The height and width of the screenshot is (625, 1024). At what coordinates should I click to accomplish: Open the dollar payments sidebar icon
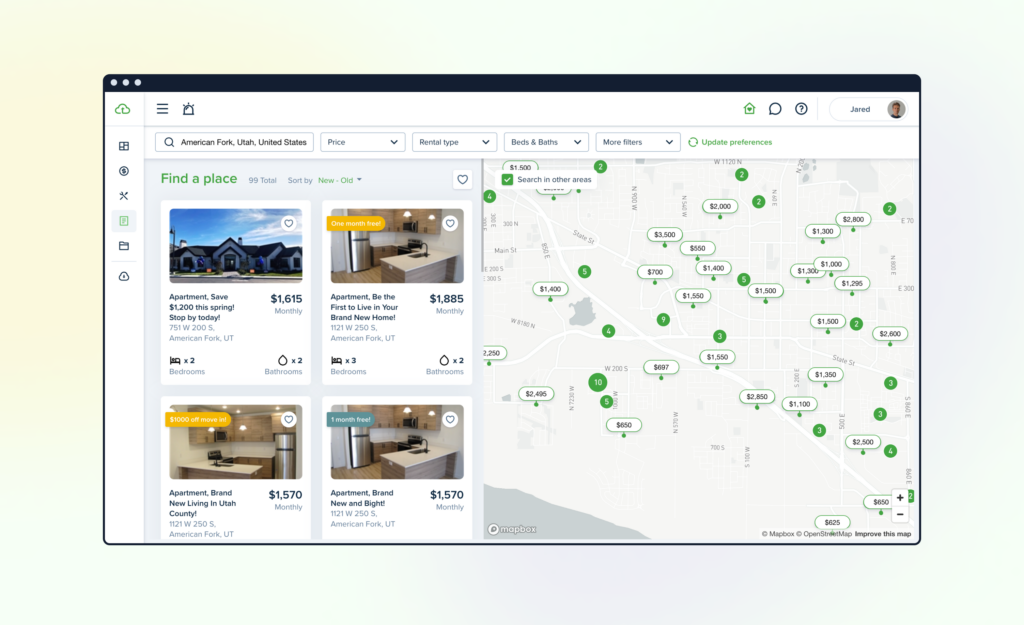point(124,171)
